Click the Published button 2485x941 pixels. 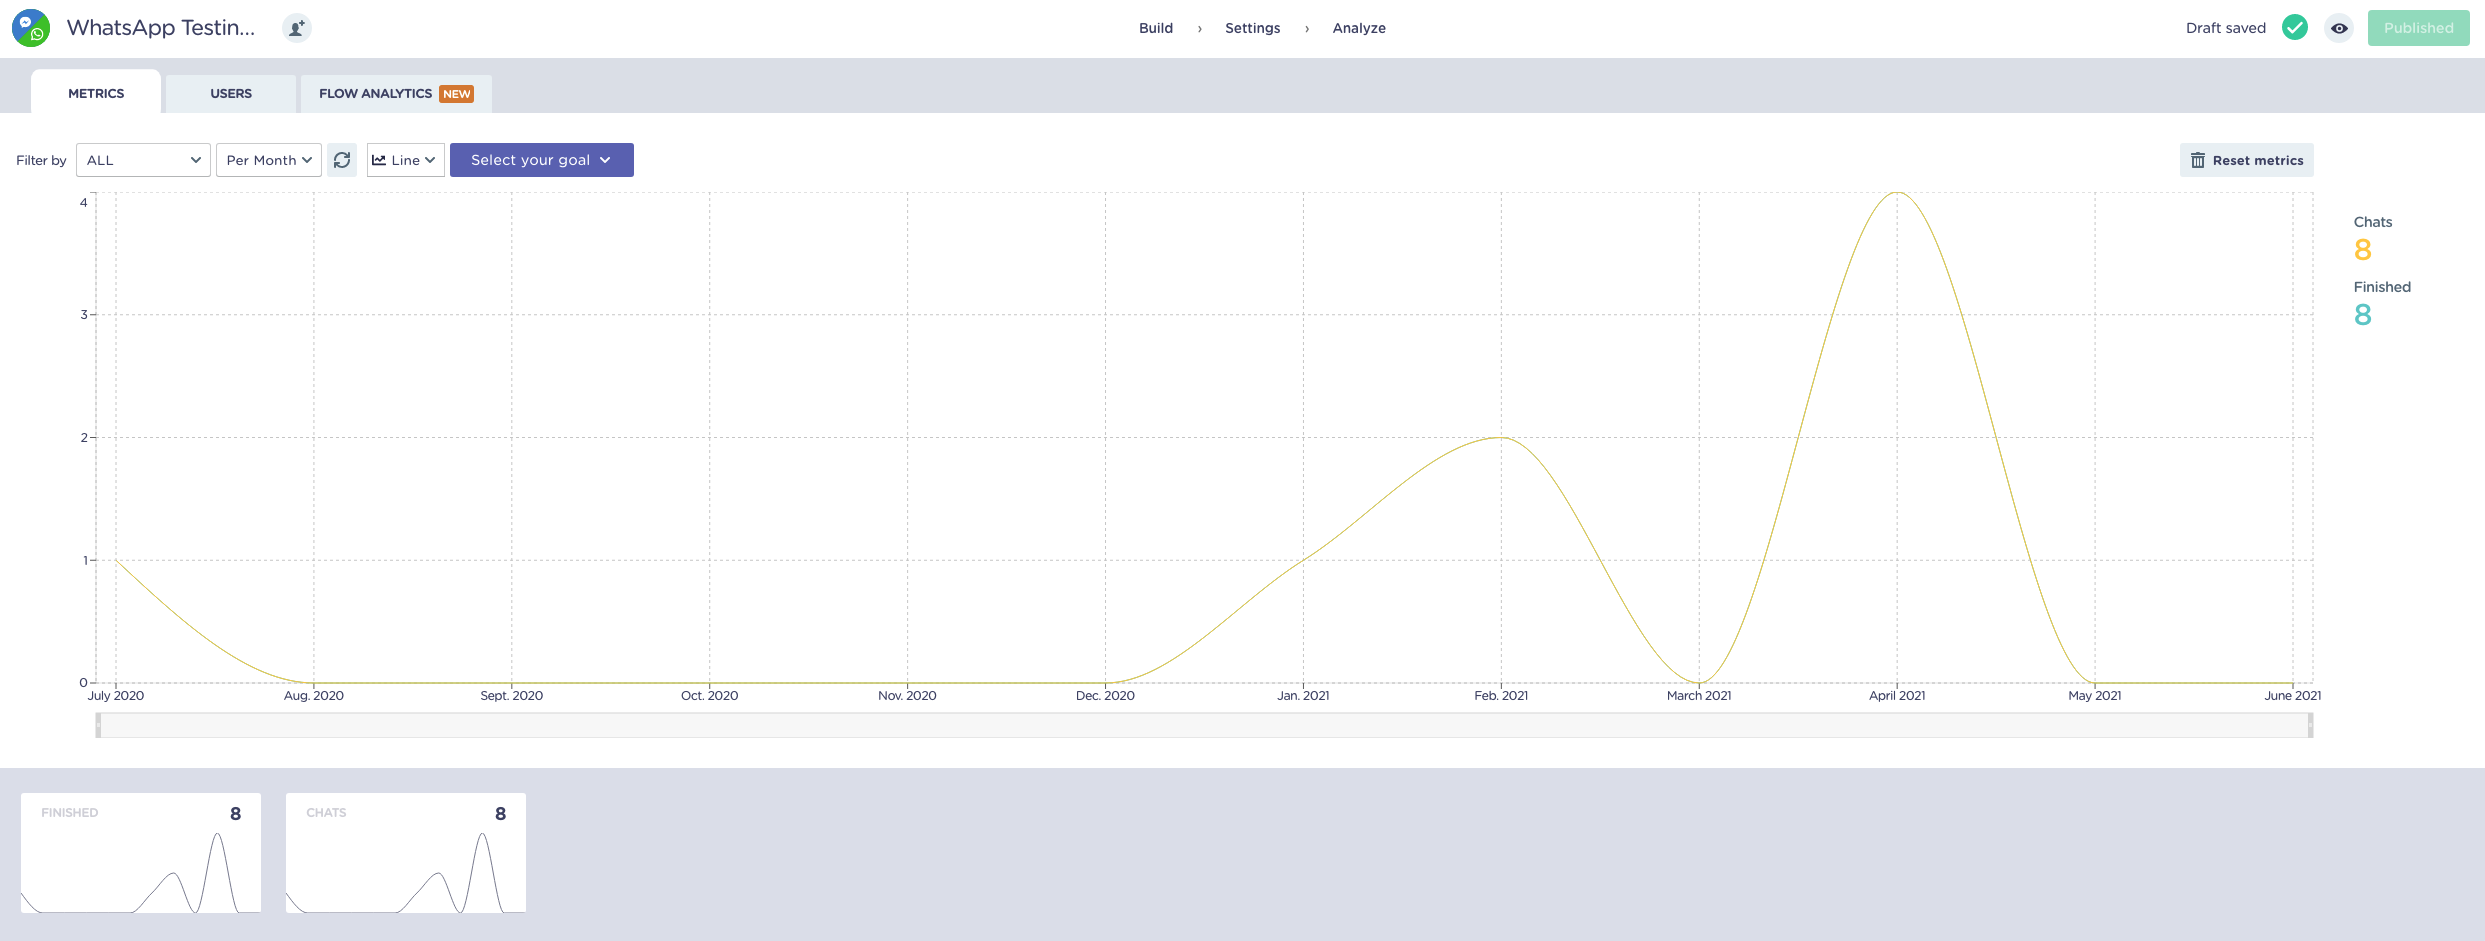2418,28
